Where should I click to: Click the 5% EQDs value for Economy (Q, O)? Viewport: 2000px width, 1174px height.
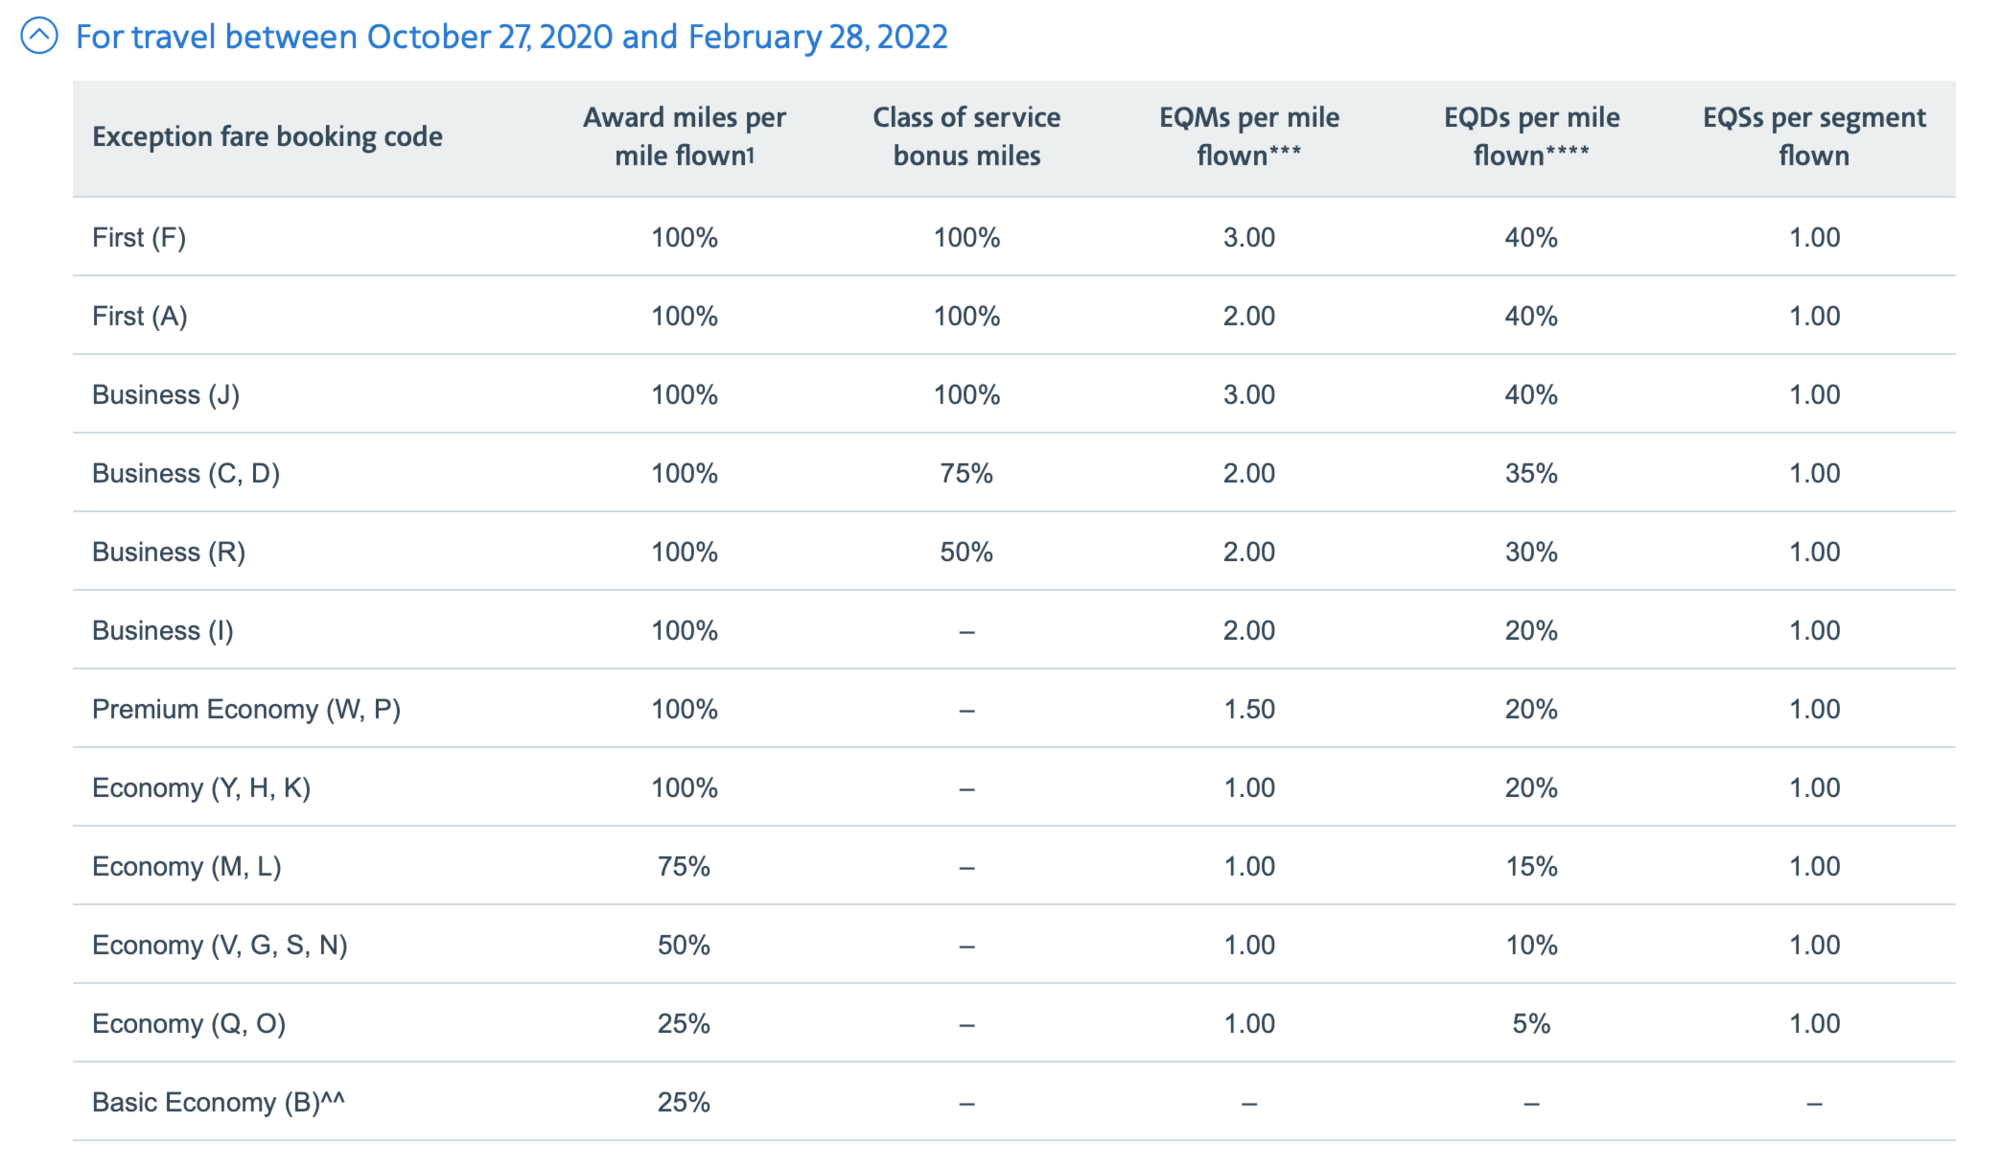pyautogui.click(x=1531, y=1024)
